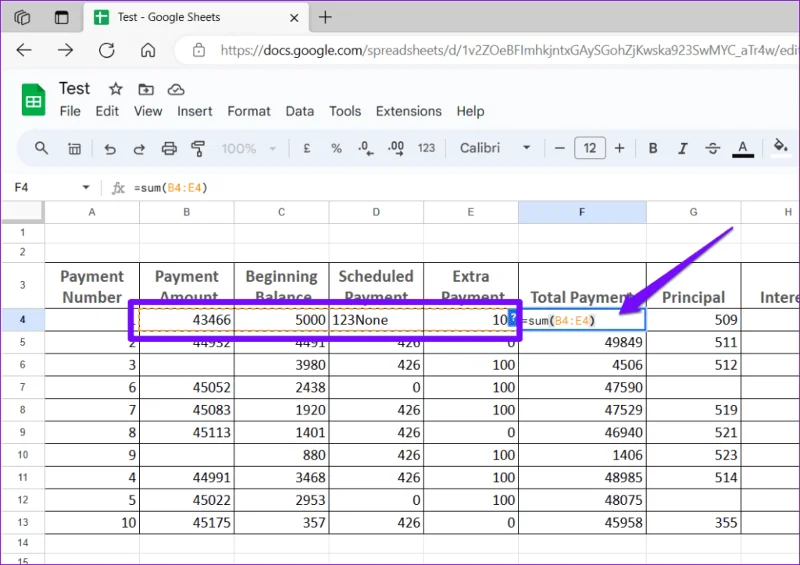Select column G header
800x565 pixels.
(693, 212)
